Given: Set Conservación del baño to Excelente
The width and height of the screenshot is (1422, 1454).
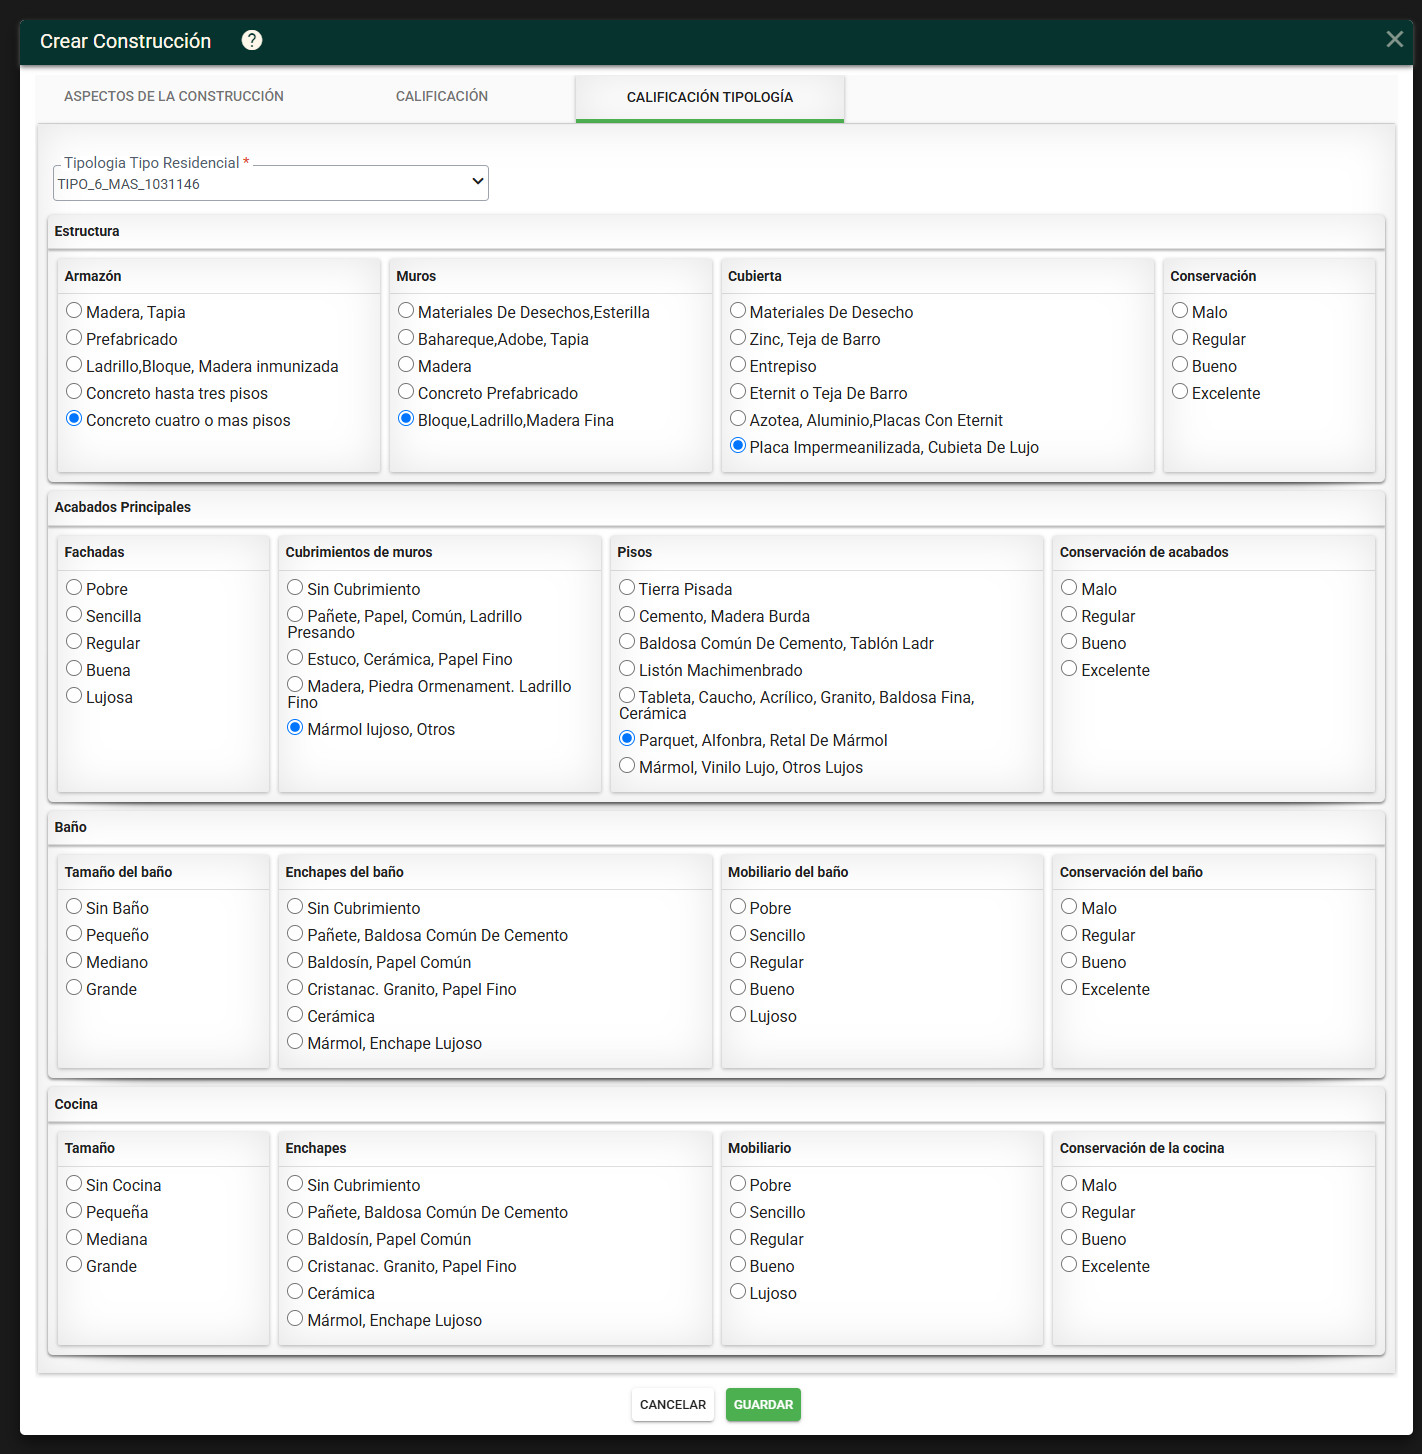Looking at the screenshot, I should tap(1069, 988).
